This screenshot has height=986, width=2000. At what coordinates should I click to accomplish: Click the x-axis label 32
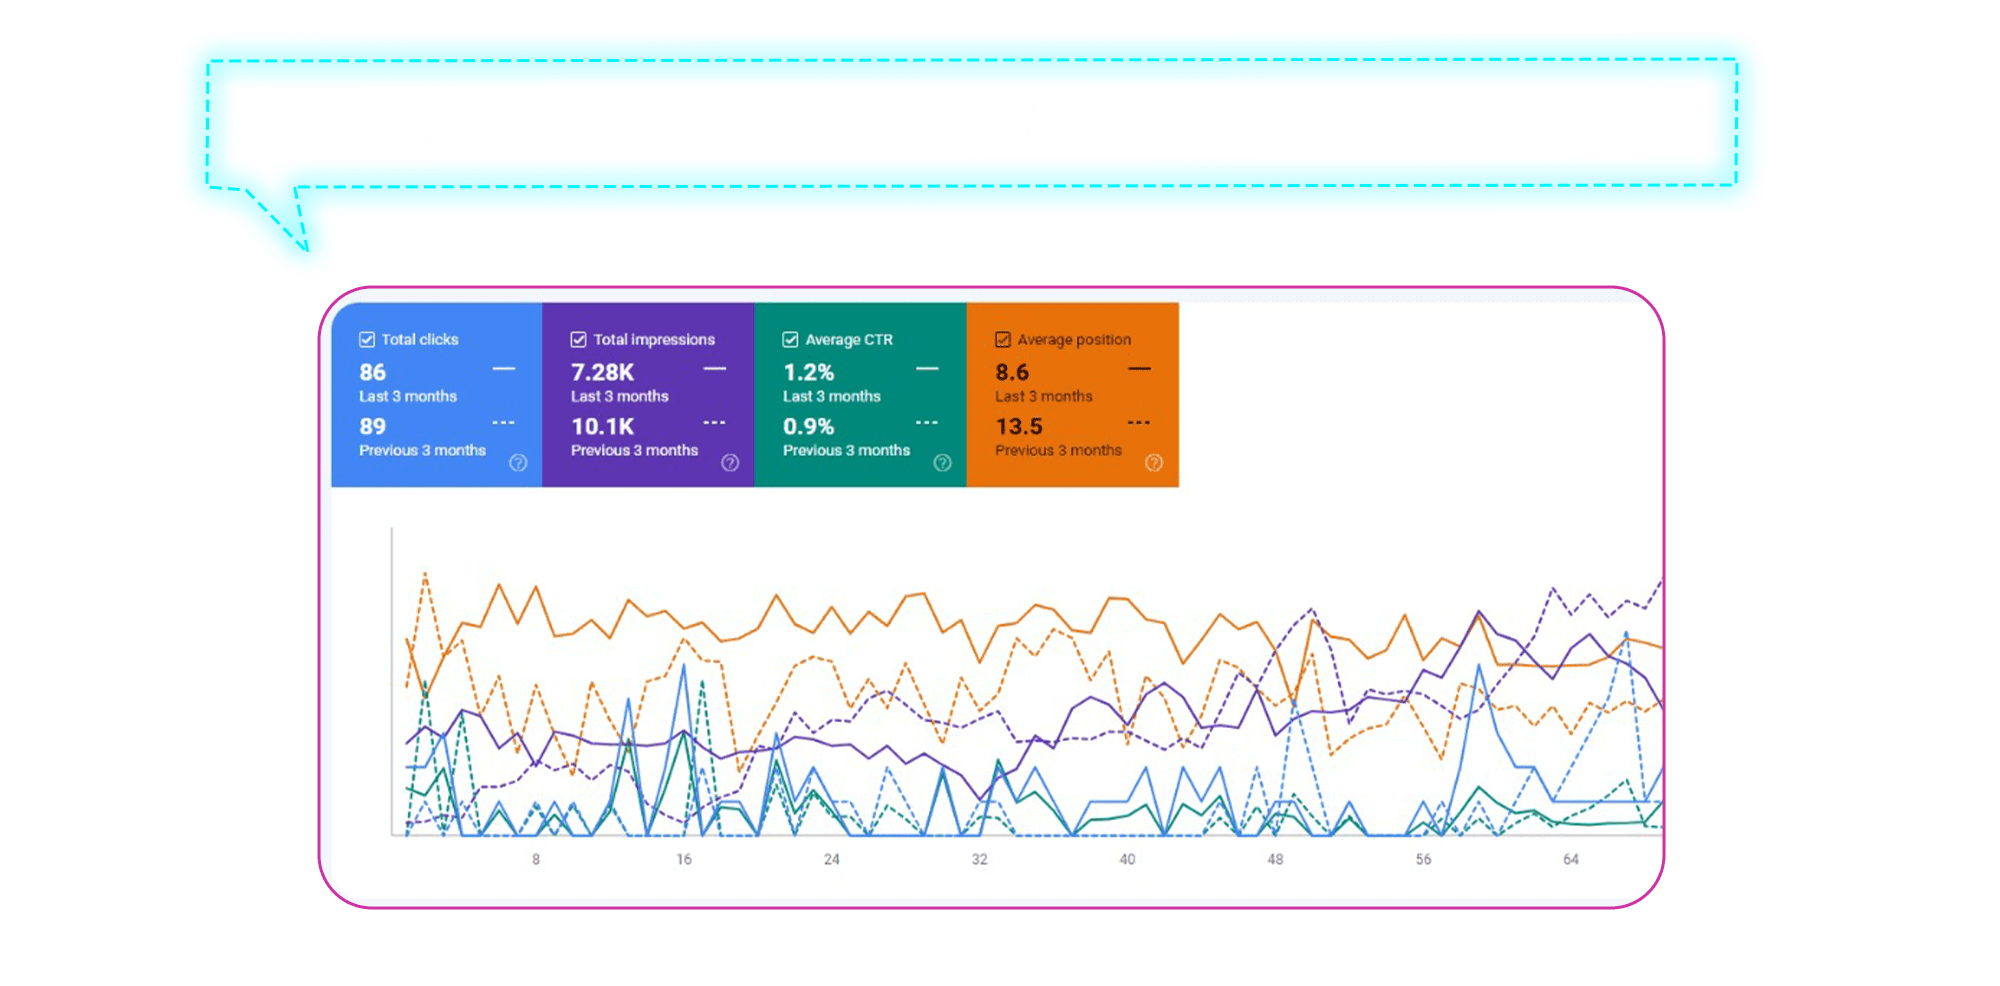pos(980,859)
